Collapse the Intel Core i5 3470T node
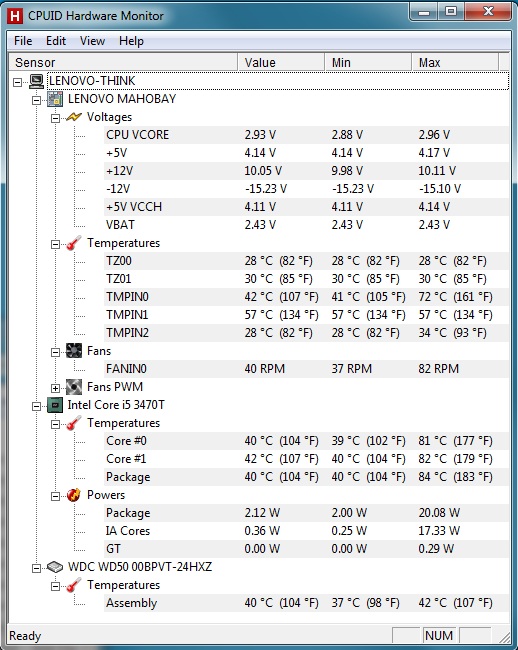Screen dimensions: 518x650 click(x=36, y=406)
